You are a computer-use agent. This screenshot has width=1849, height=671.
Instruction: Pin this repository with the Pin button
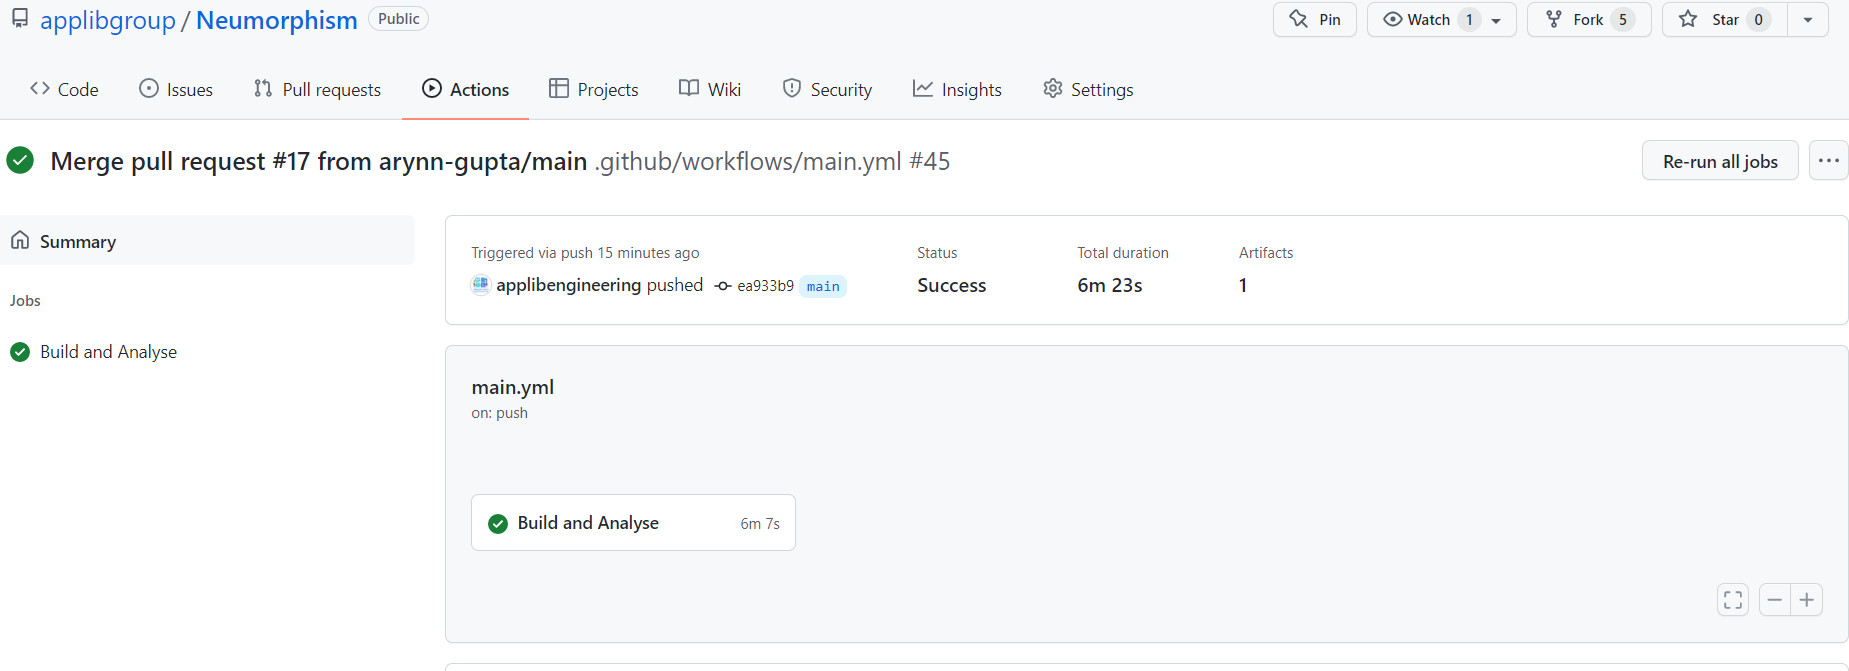1314,20
